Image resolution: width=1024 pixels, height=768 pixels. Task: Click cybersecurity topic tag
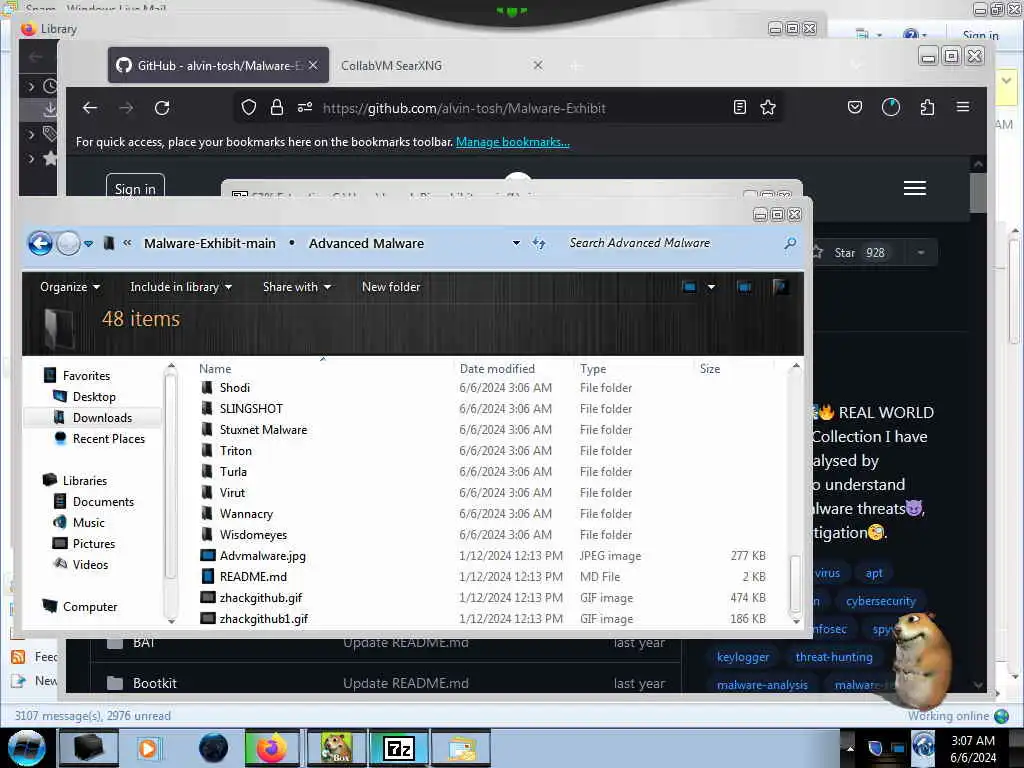pyautogui.click(x=880, y=601)
